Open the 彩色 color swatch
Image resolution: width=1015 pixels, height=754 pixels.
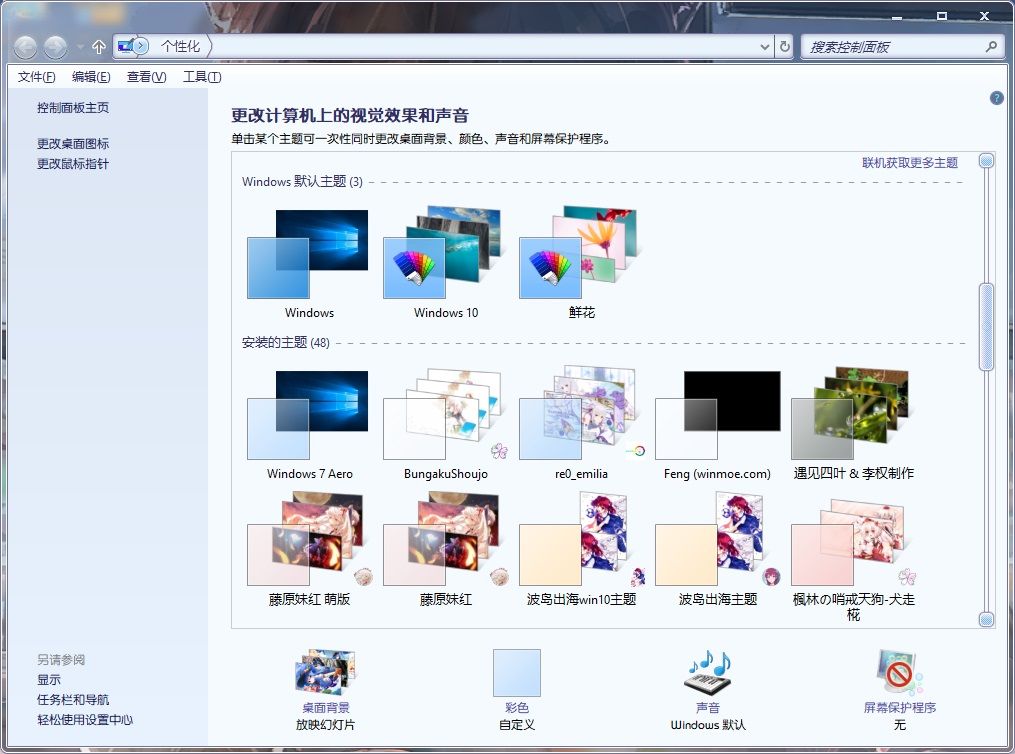517,673
